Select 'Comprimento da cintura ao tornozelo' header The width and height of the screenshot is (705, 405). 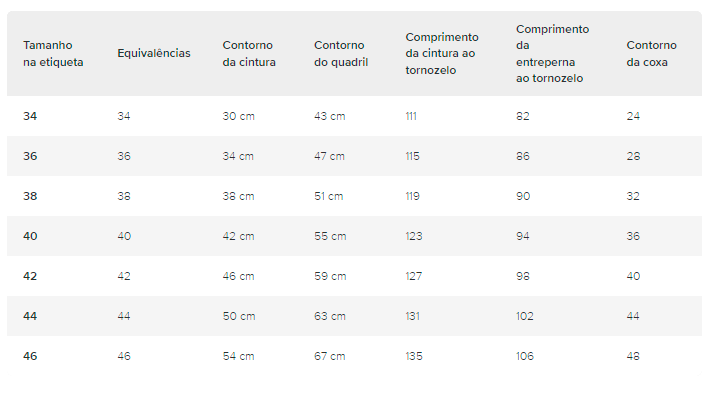click(442, 53)
